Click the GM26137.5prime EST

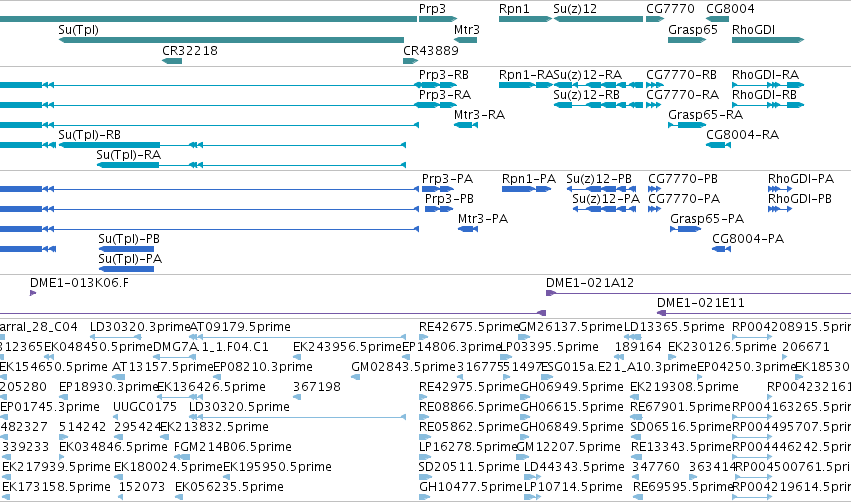pos(524,337)
